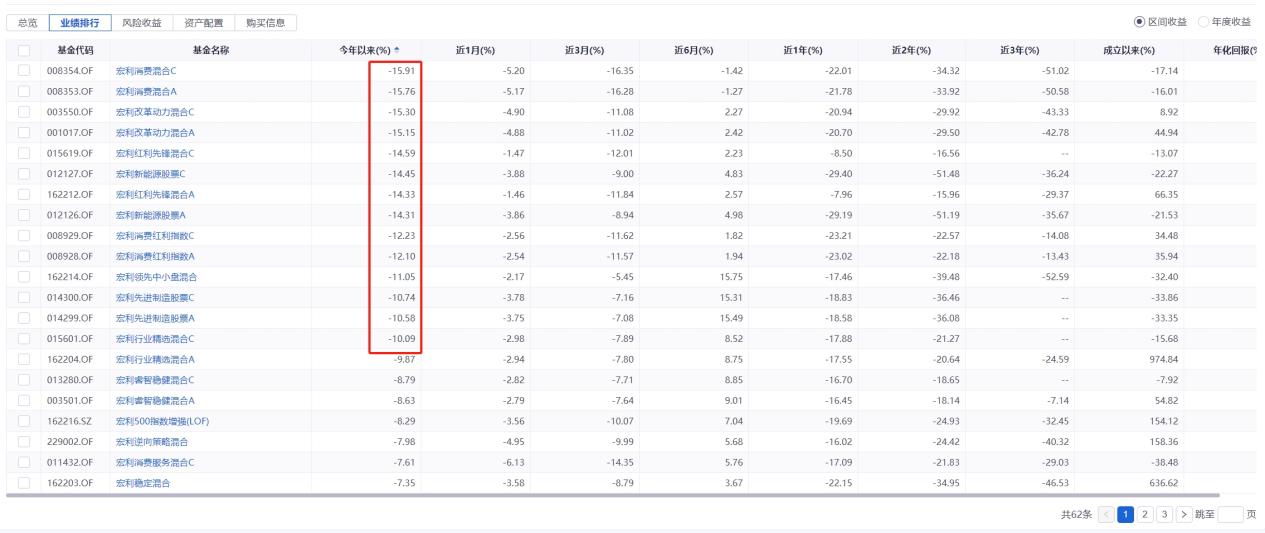Open the 购买信息 tab
Screen dimensions: 1265x533
265,22
